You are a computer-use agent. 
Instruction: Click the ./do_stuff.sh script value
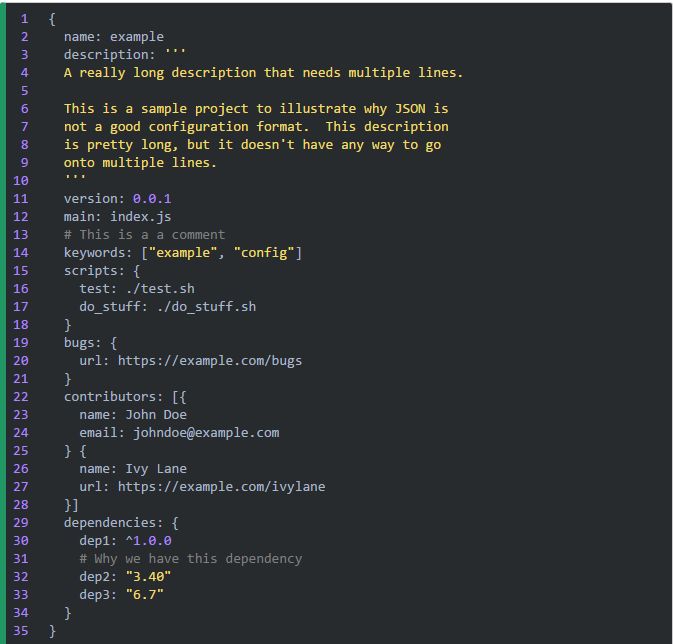click(x=206, y=306)
